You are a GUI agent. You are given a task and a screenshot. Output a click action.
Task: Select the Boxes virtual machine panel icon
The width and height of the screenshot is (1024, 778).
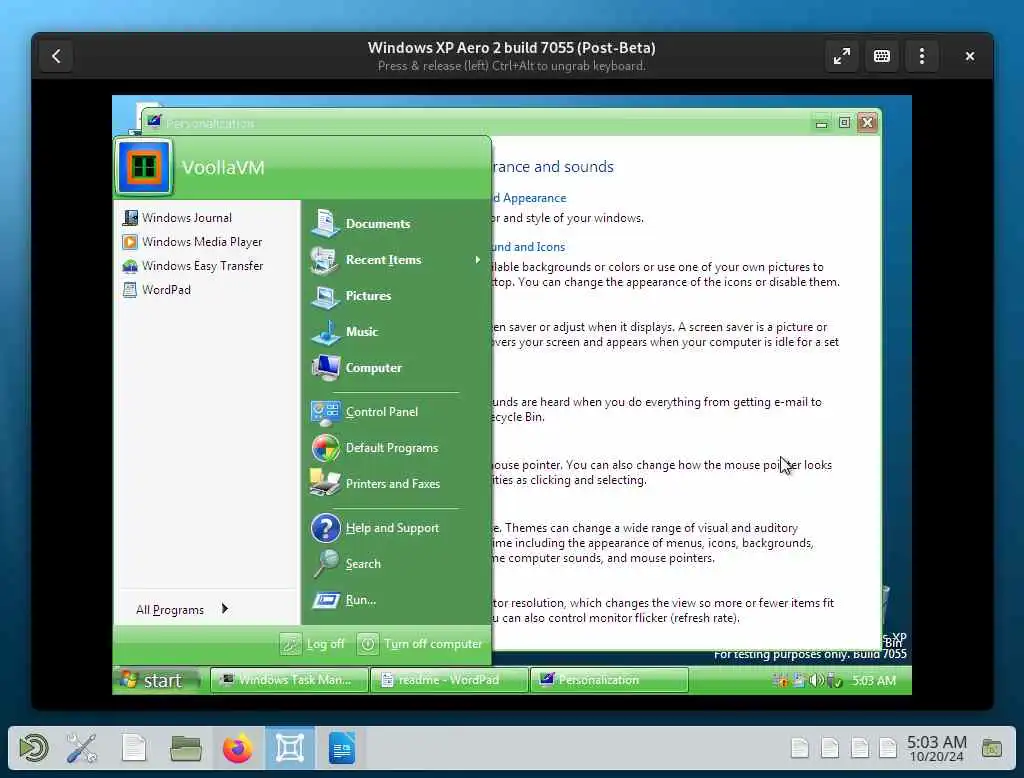290,748
